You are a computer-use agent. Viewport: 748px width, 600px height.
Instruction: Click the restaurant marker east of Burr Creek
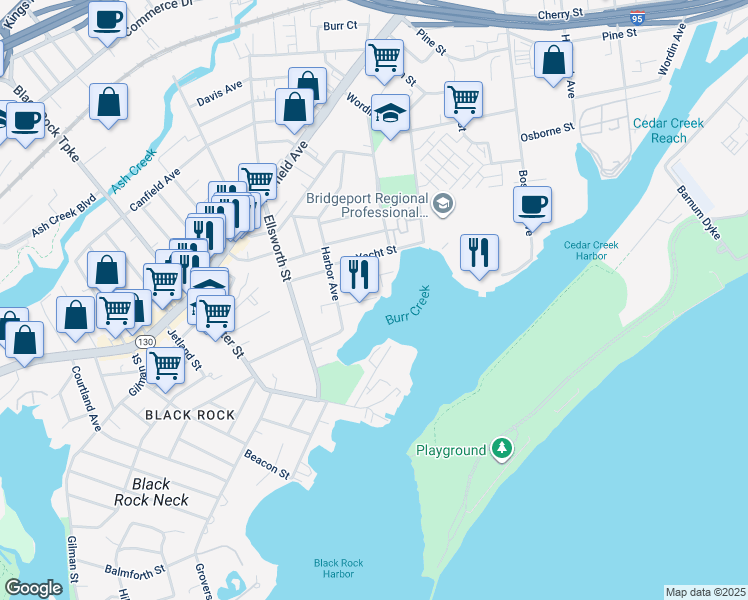coord(479,255)
